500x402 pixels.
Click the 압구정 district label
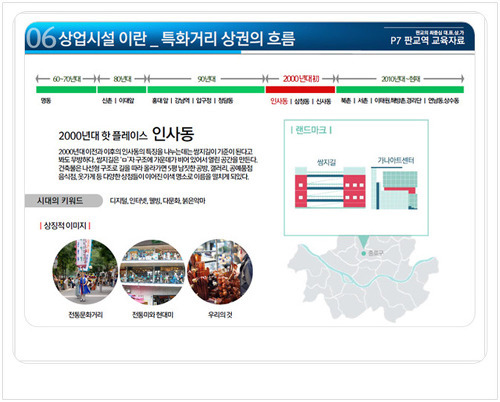(x=203, y=101)
